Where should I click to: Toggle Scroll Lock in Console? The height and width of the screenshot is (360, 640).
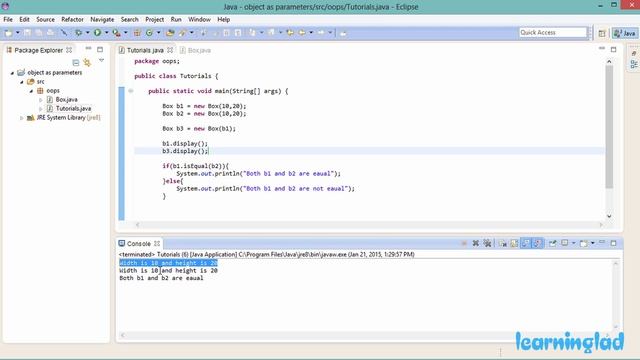(514, 243)
